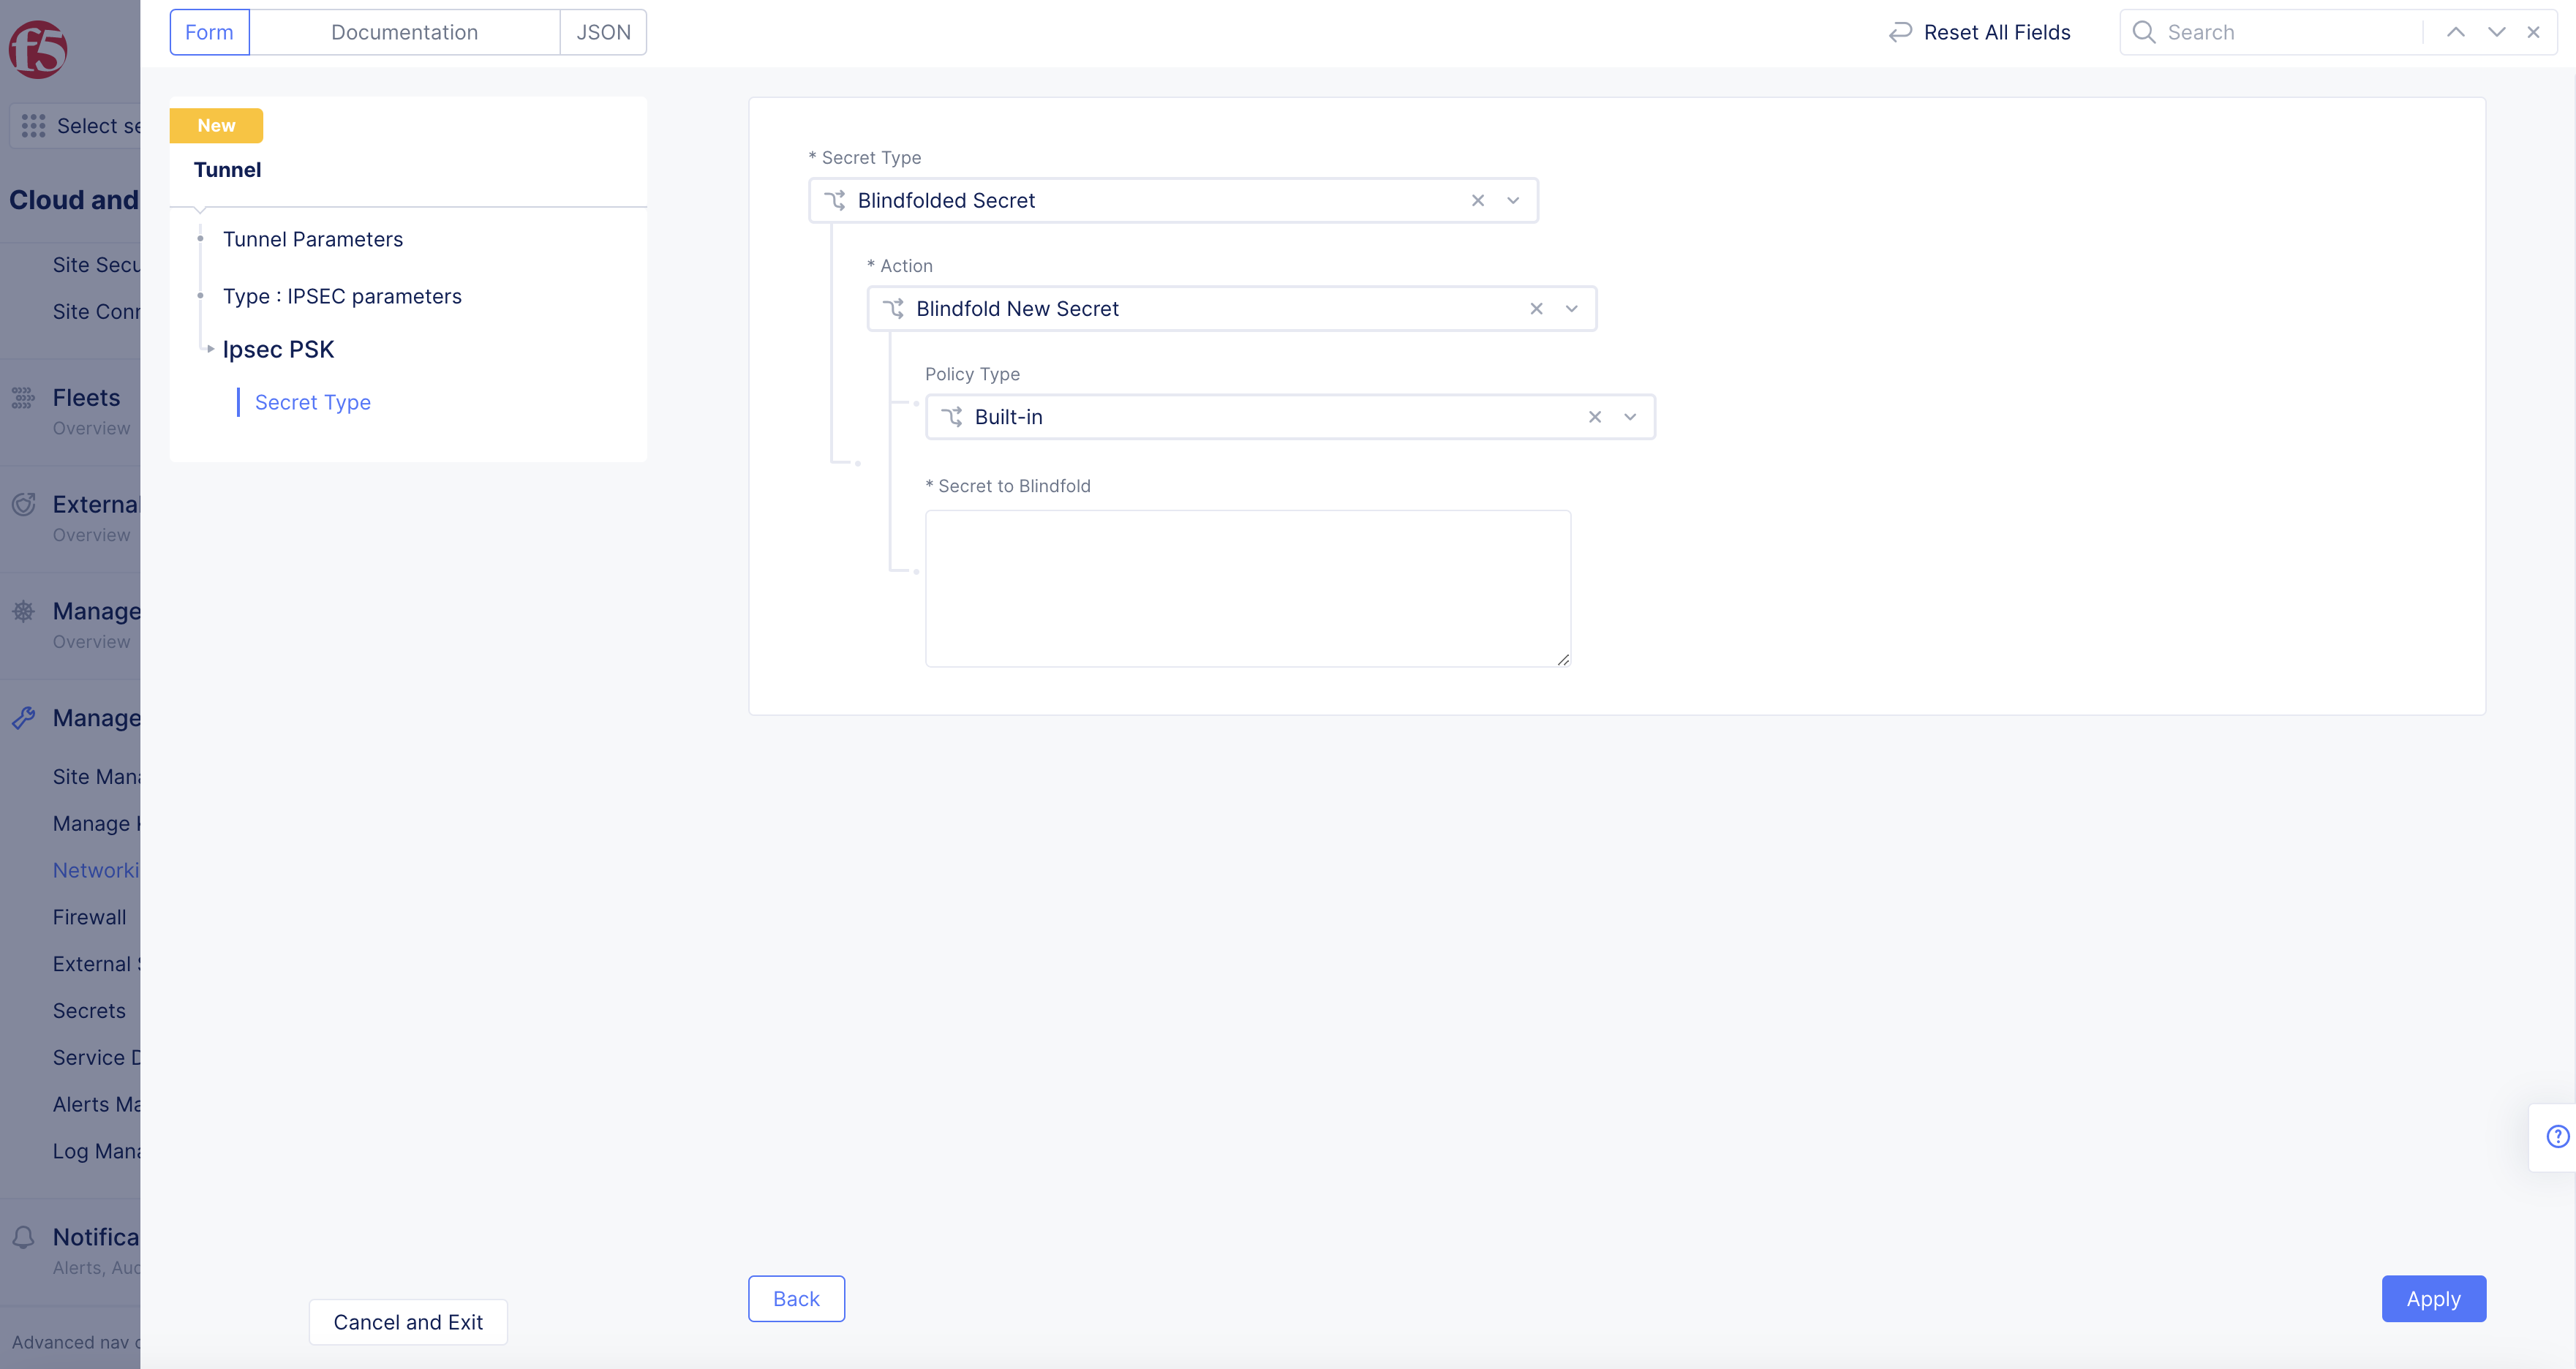Click the helm wheel icon beside Manage
The image size is (2576, 1369).
point(23,611)
